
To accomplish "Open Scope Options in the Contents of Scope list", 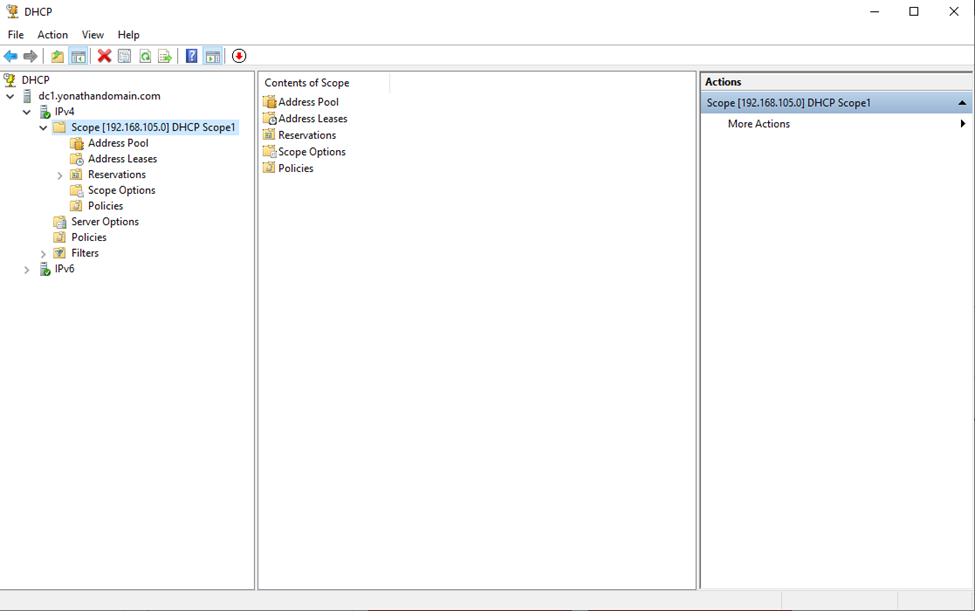I will point(312,152).
